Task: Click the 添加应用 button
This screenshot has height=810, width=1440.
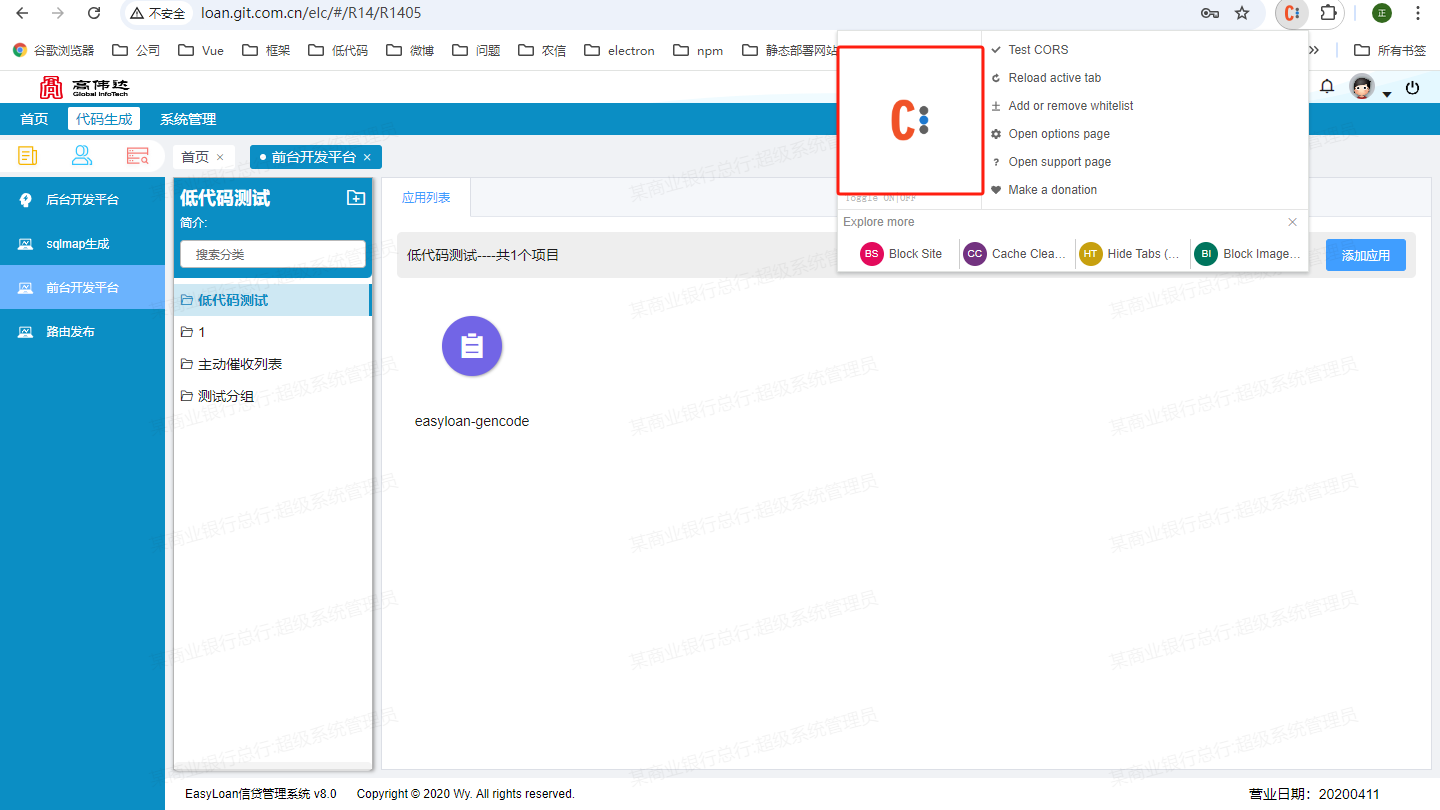Action: (1365, 255)
